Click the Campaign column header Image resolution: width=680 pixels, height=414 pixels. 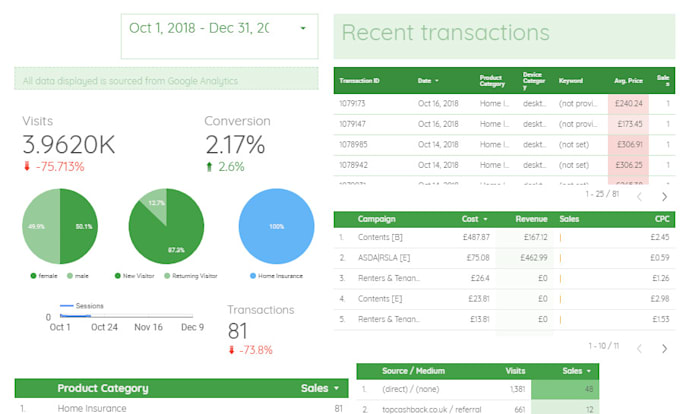[x=376, y=219]
